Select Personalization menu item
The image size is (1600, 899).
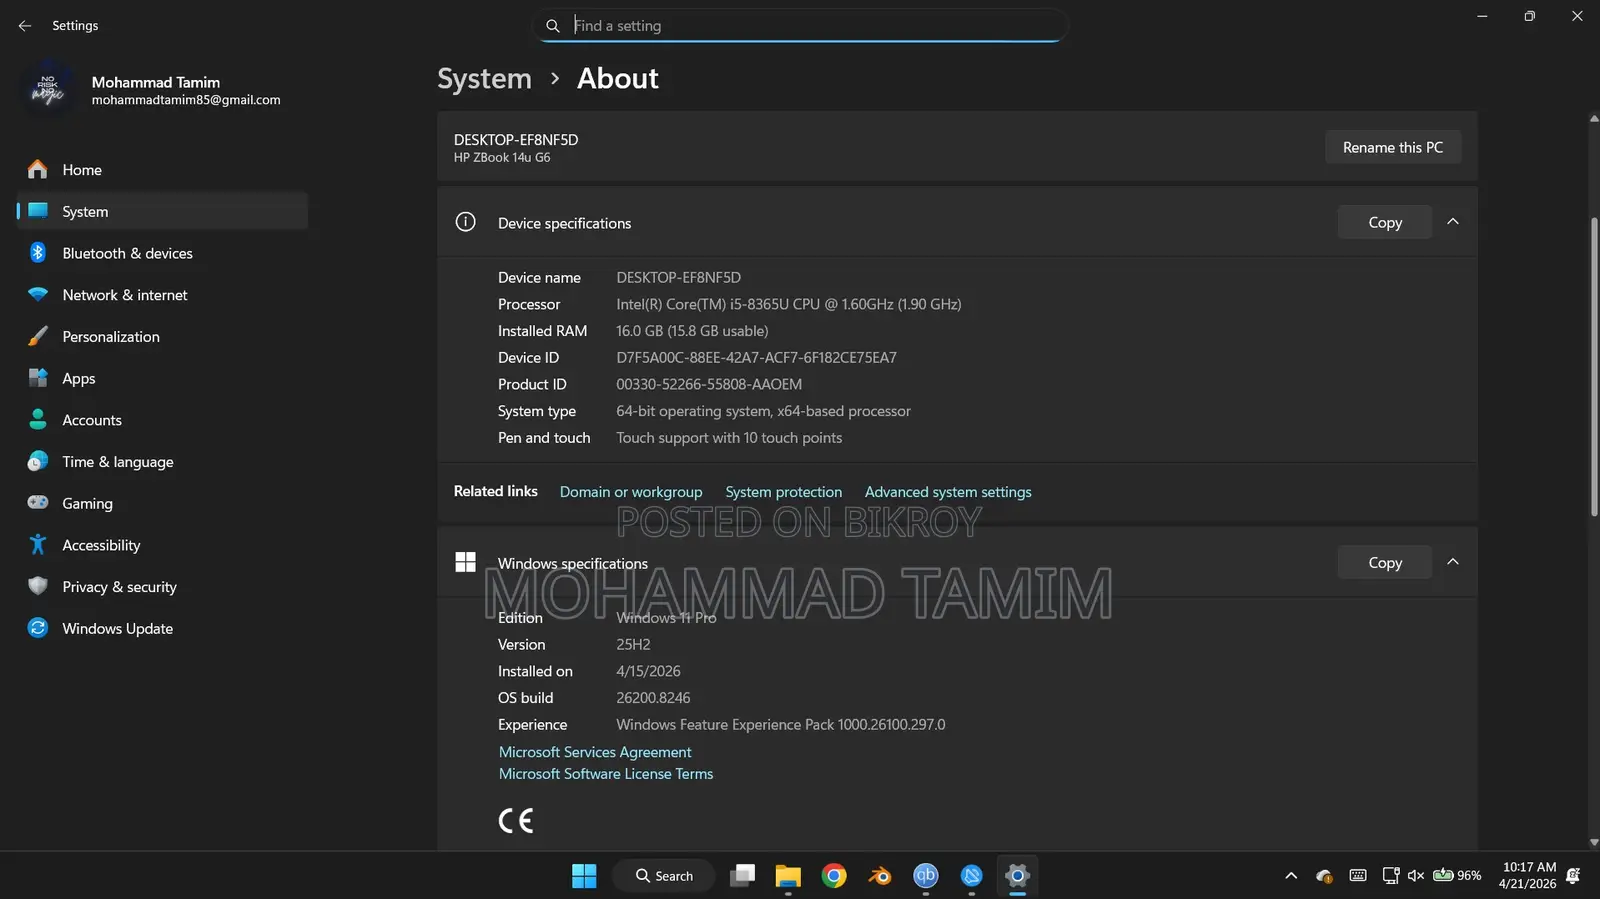162,337
